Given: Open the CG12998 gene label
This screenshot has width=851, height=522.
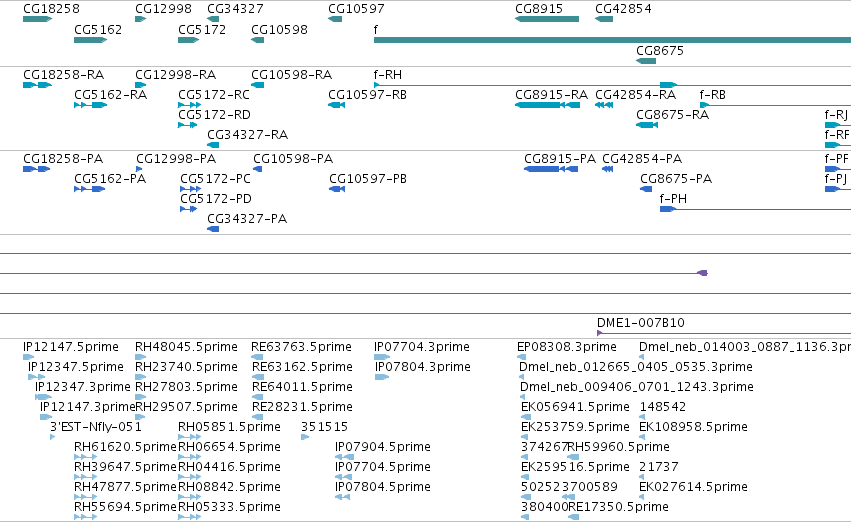Looking at the screenshot, I should pos(163,9).
